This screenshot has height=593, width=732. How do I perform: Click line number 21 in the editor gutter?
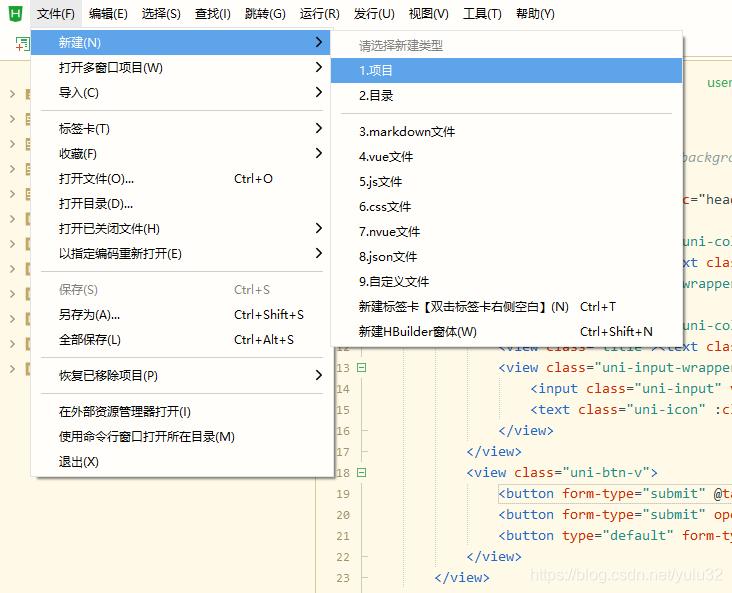[x=343, y=535]
